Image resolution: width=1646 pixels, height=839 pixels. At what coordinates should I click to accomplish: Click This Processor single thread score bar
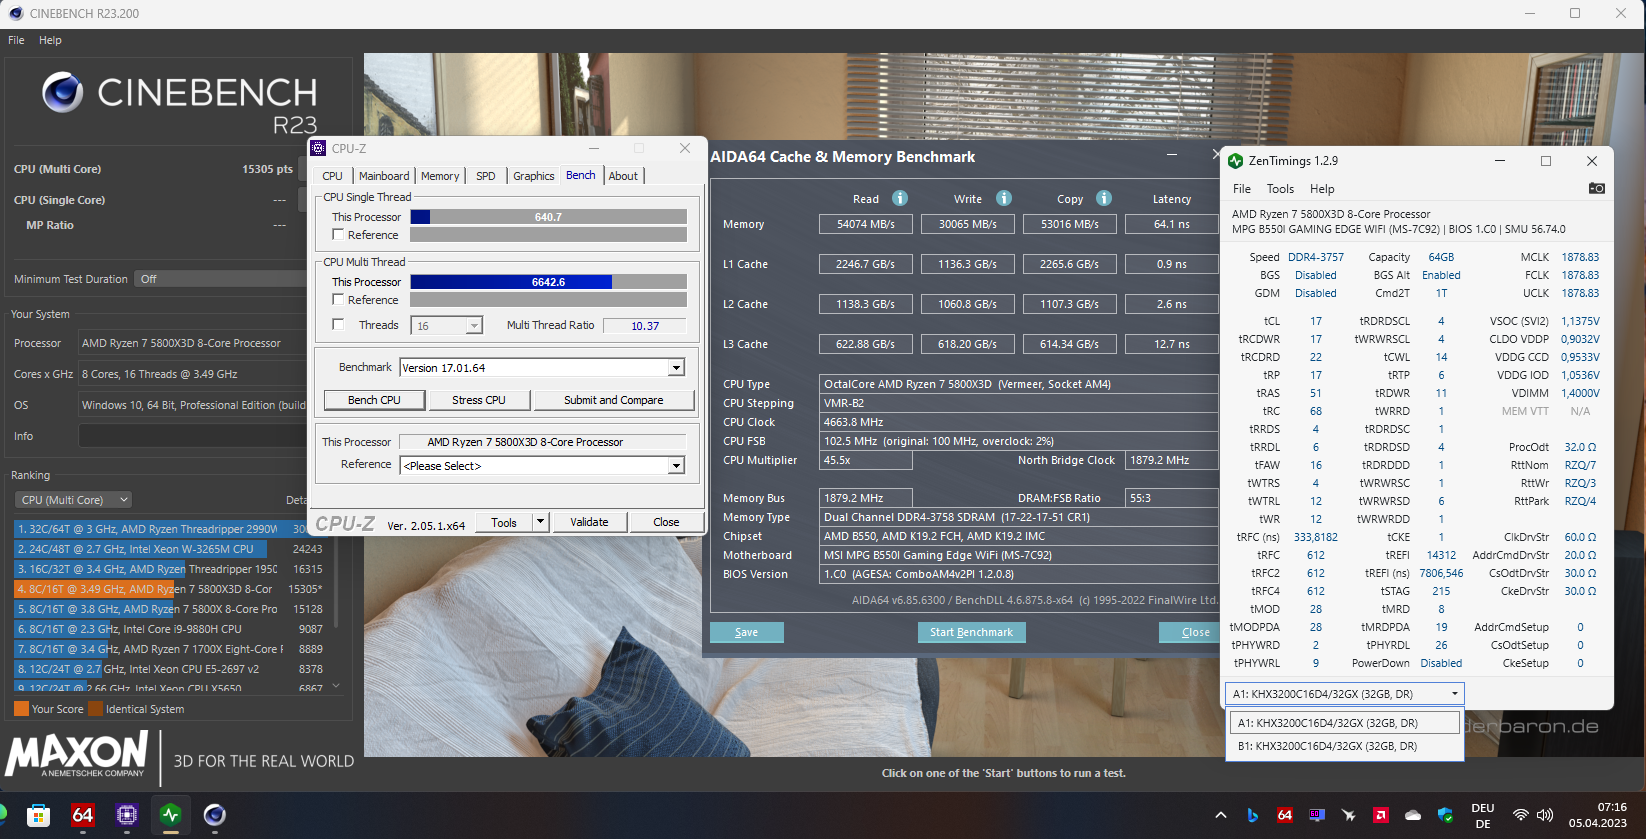point(548,217)
